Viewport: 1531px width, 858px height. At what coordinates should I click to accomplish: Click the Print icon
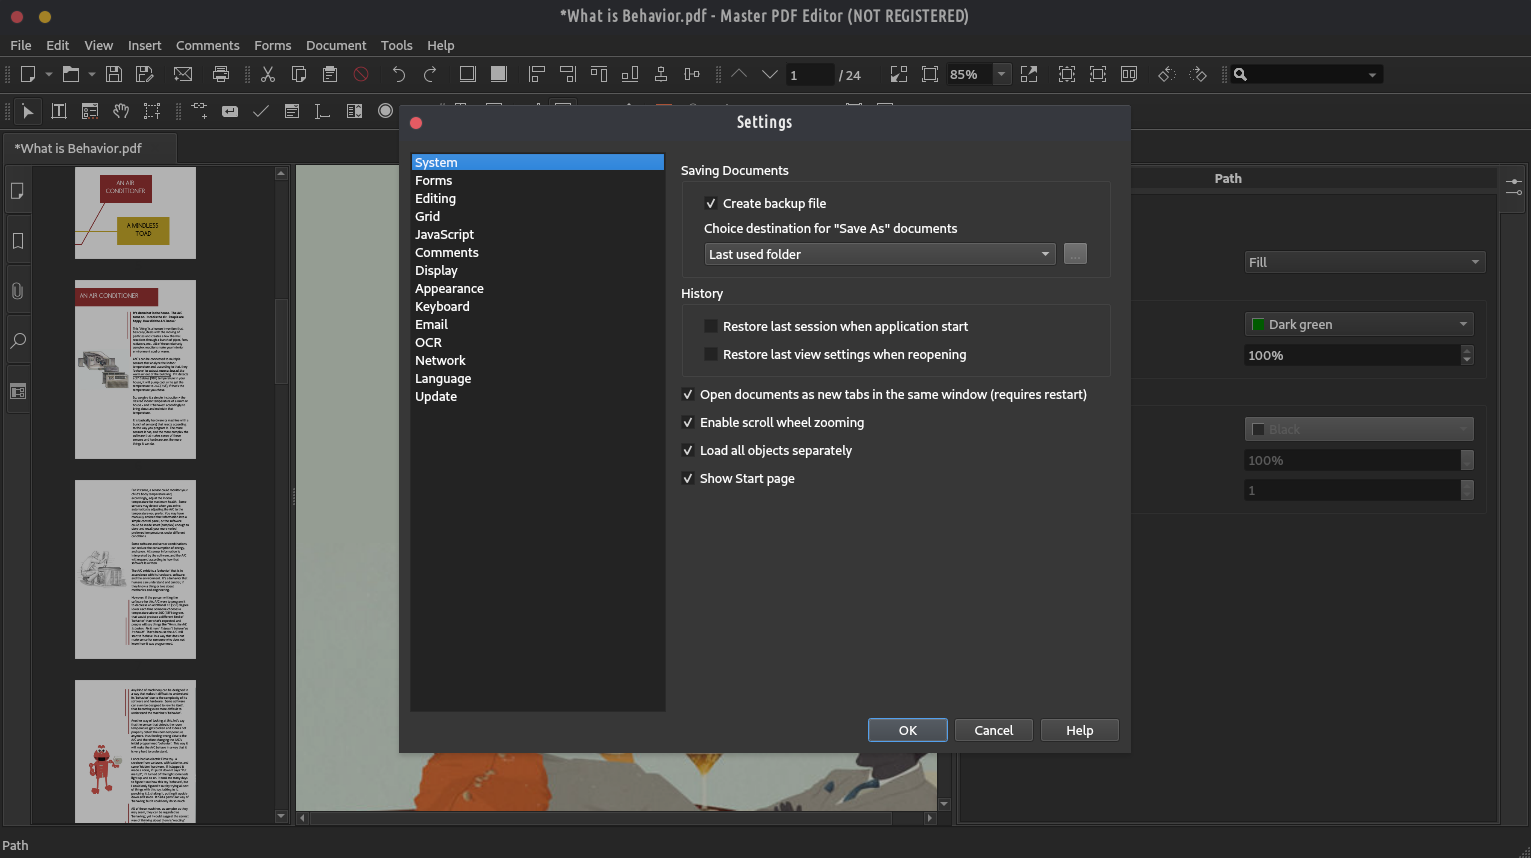click(221, 74)
